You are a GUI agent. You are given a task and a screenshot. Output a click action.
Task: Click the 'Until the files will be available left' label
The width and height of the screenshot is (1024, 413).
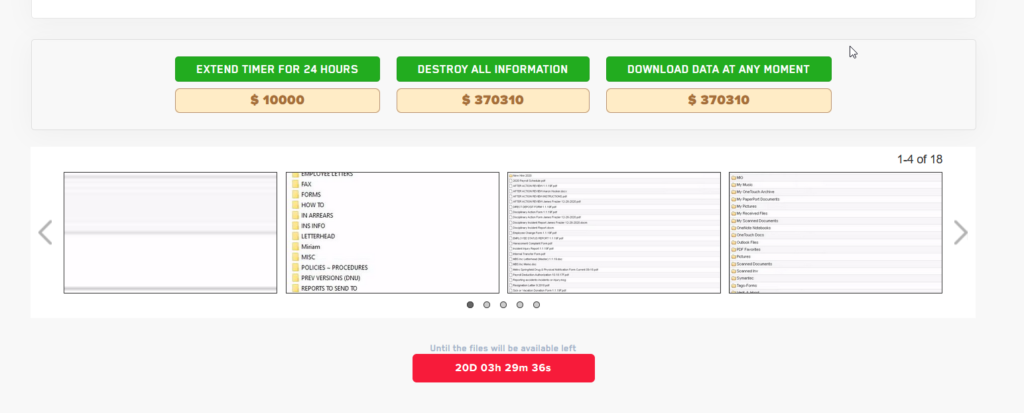(x=503, y=348)
